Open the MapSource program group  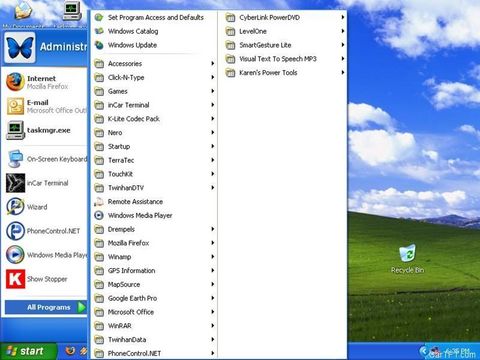(154, 284)
